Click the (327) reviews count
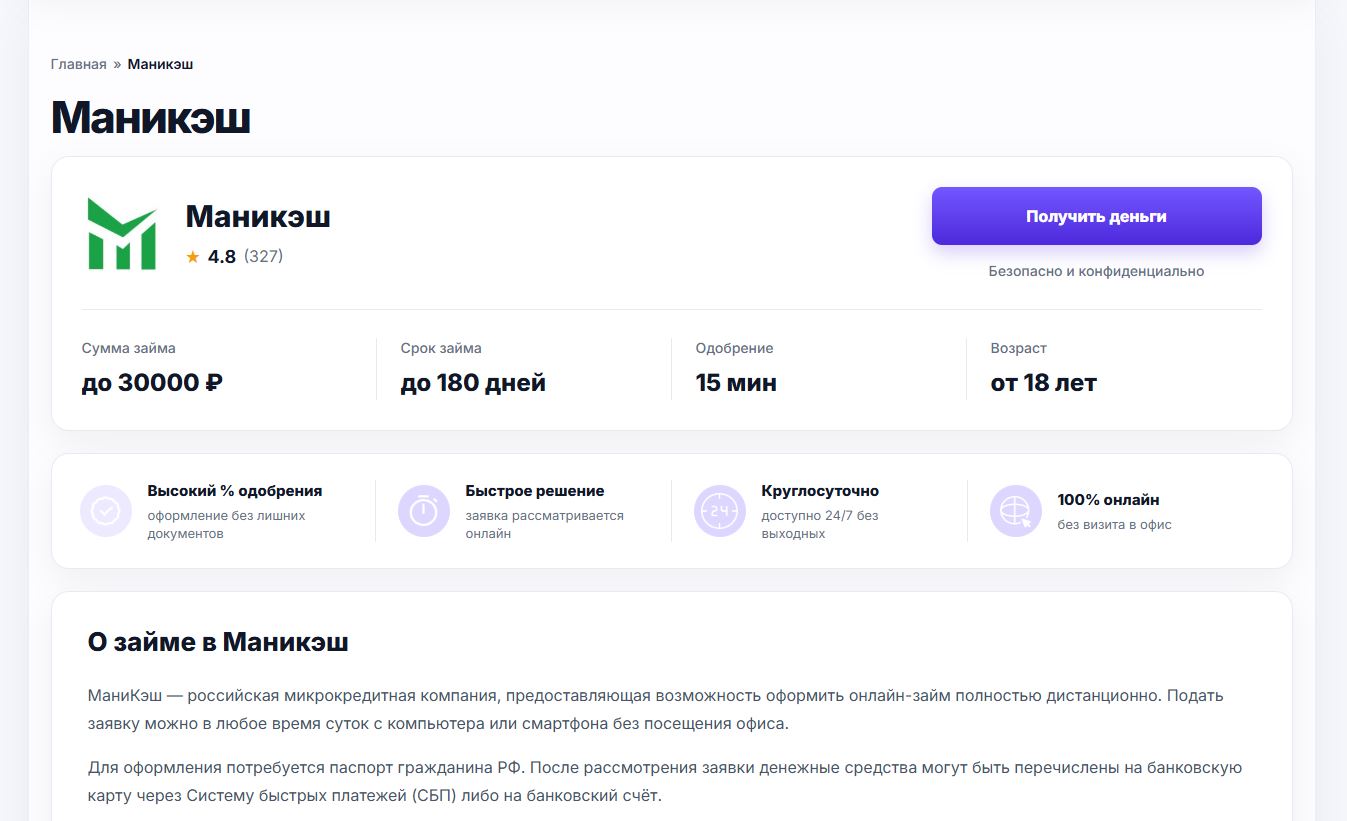The width and height of the screenshot is (1347, 821). pyautogui.click(x=263, y=257)
